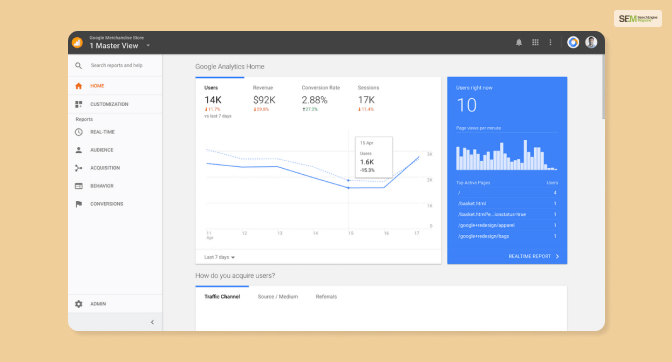Open the REALTIME REPORT link
Image resolution: width=672 pixels, height=362 pixels.
pos(529,256)
